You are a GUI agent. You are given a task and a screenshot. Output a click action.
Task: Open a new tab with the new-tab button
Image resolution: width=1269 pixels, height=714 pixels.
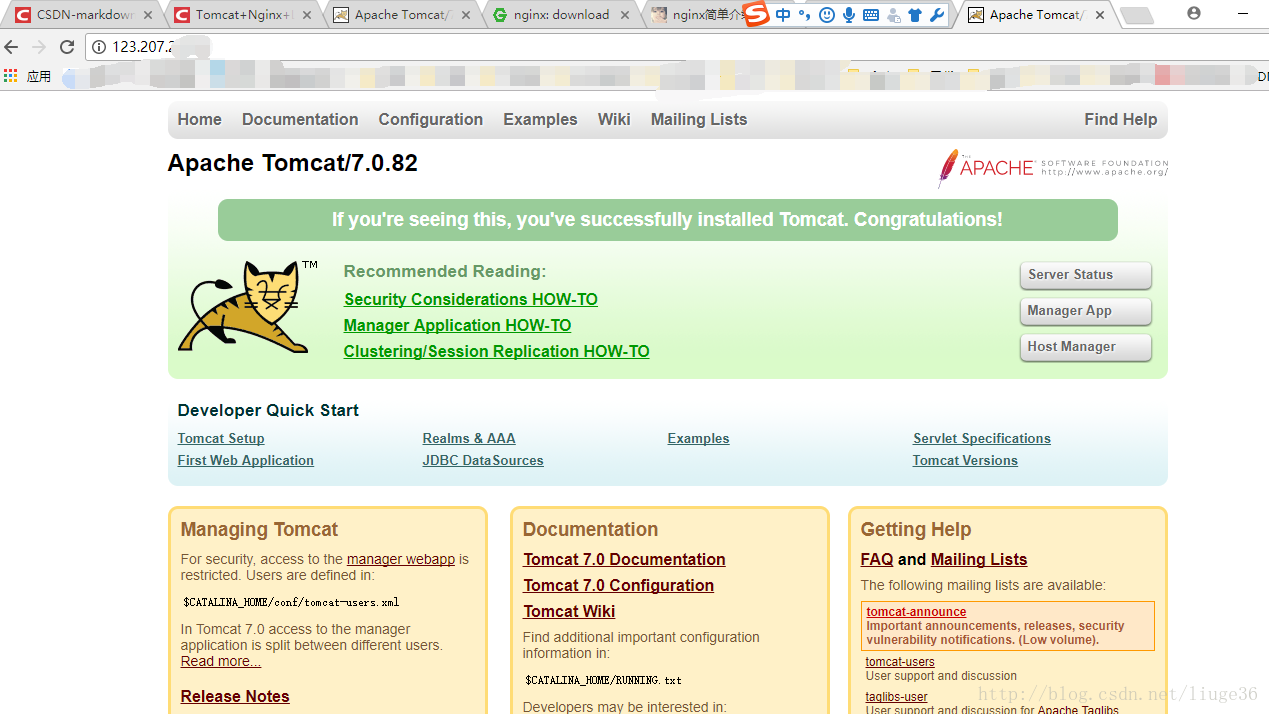1135,15
